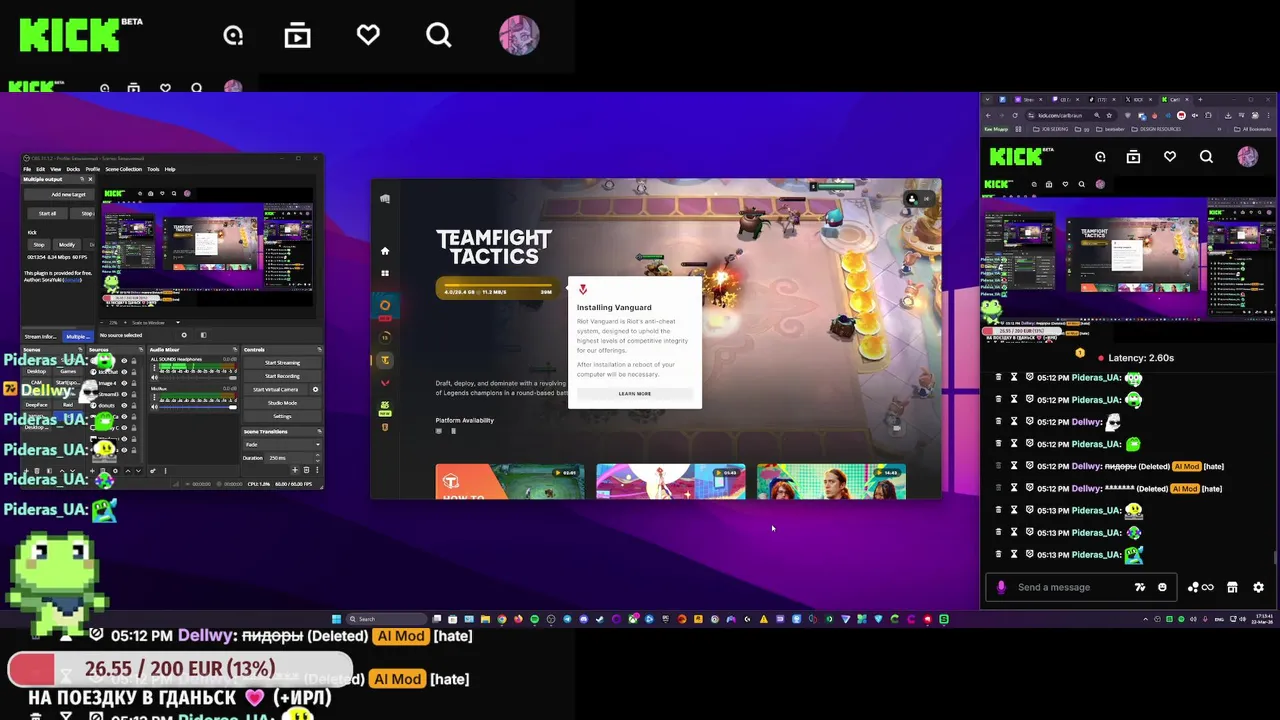Screen dimensions: 1280x720
Task: Click 'Studio Mode' in OBS Controls
Action: (x=282, y=403)
